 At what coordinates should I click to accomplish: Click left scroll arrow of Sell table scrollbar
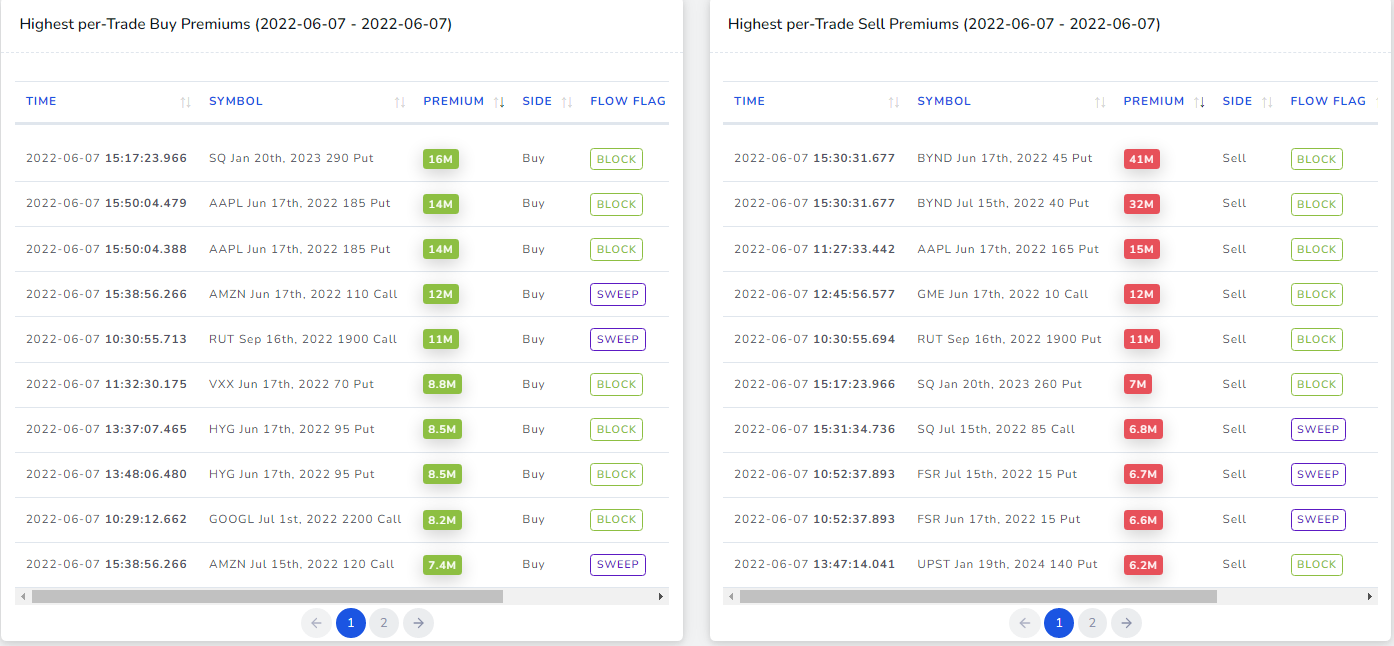tap(730, 597)
